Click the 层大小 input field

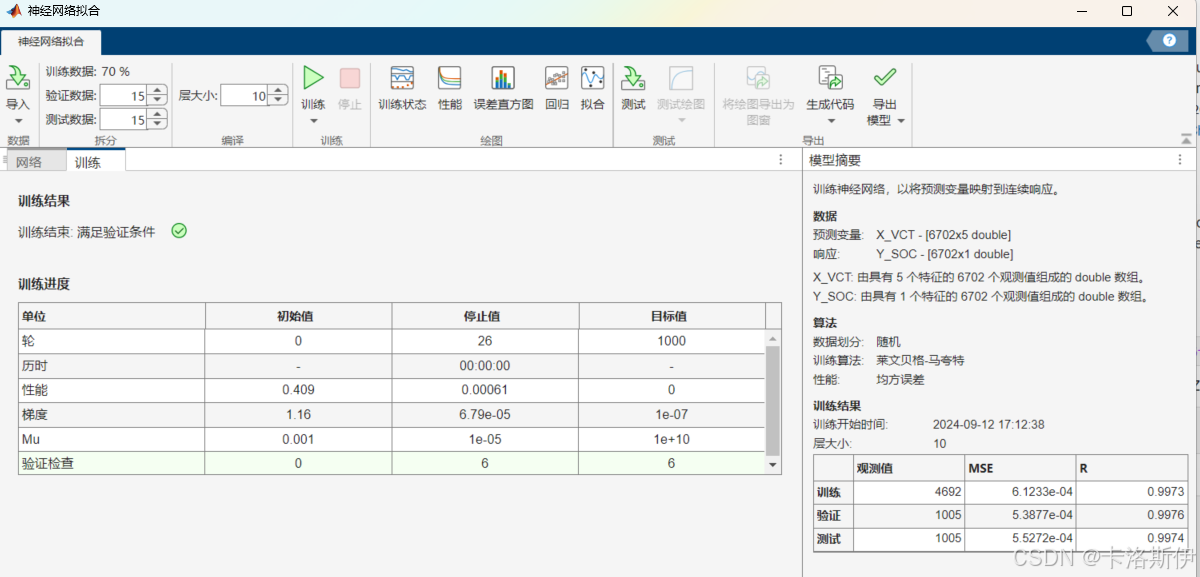pos(244,96)
